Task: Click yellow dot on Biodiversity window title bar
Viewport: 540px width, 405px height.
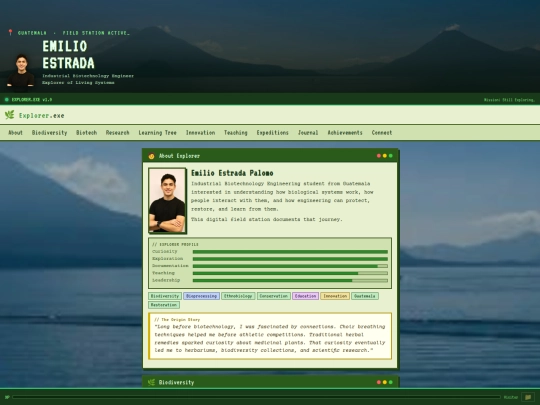Action: (x=385, y=382)
